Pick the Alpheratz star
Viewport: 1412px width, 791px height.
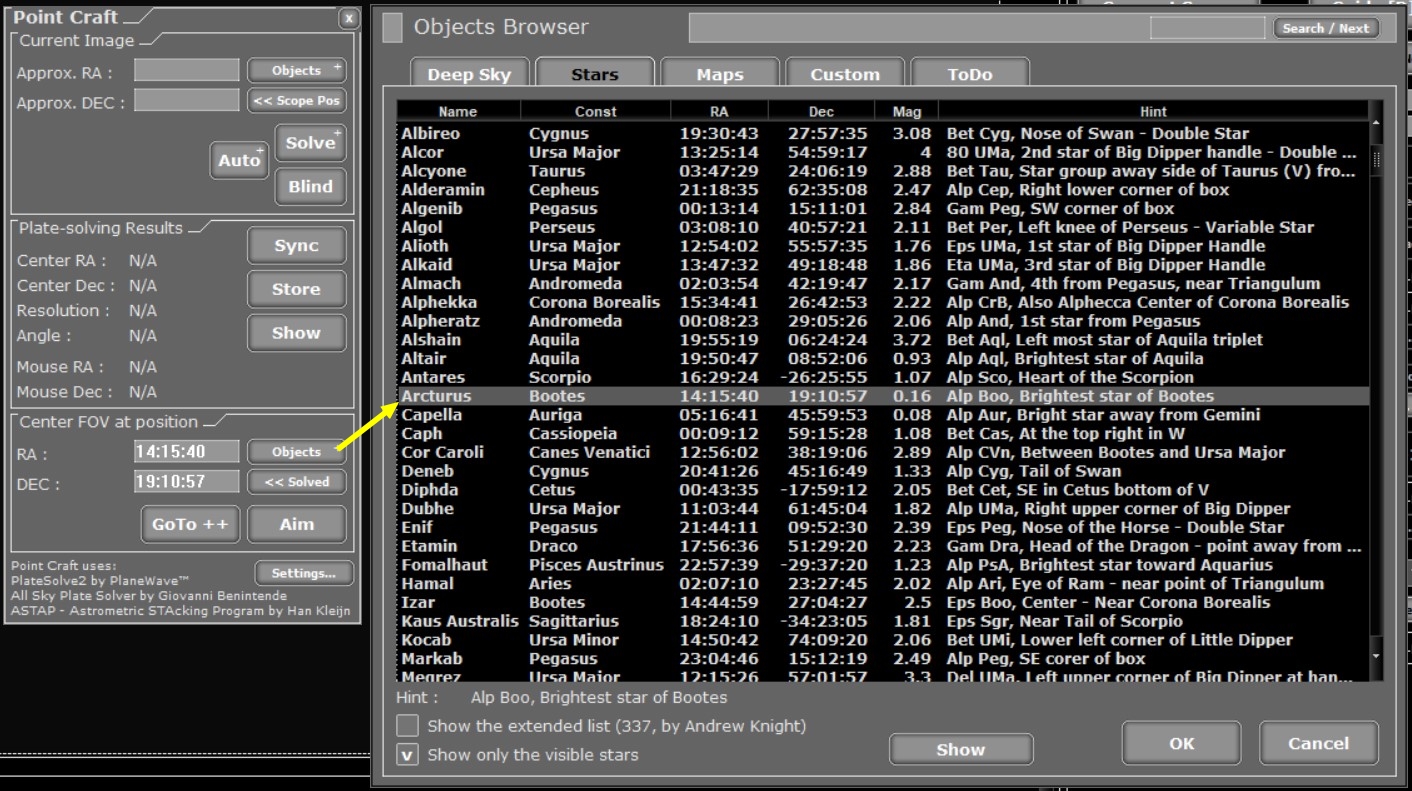pos(882,321)
